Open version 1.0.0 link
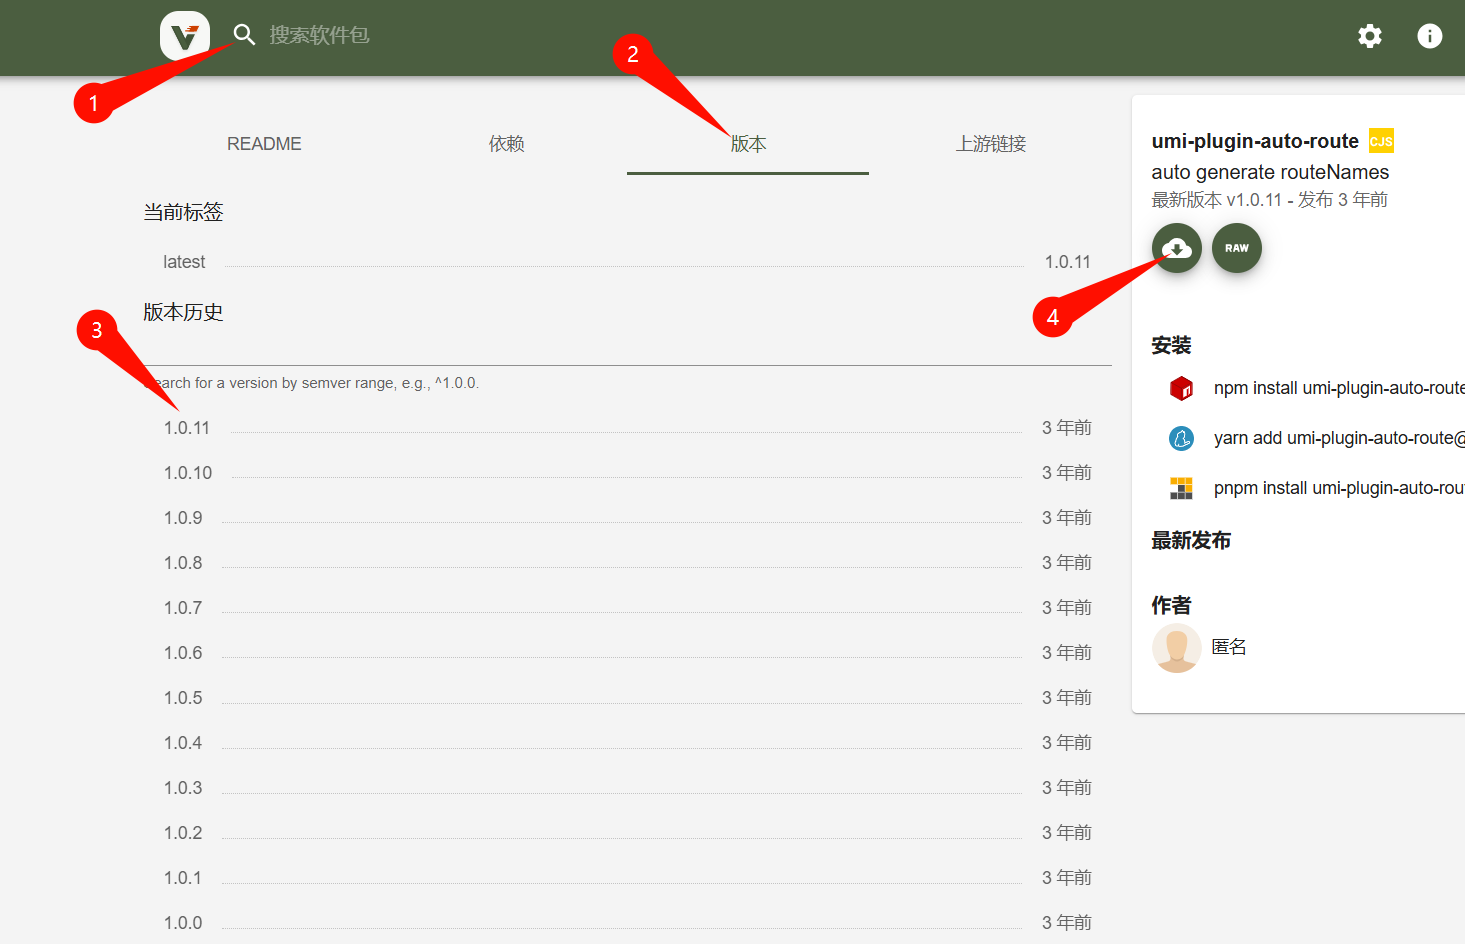Image resolution: width=1465 pixels, height=944 pixels. click(x=183, y=923)
